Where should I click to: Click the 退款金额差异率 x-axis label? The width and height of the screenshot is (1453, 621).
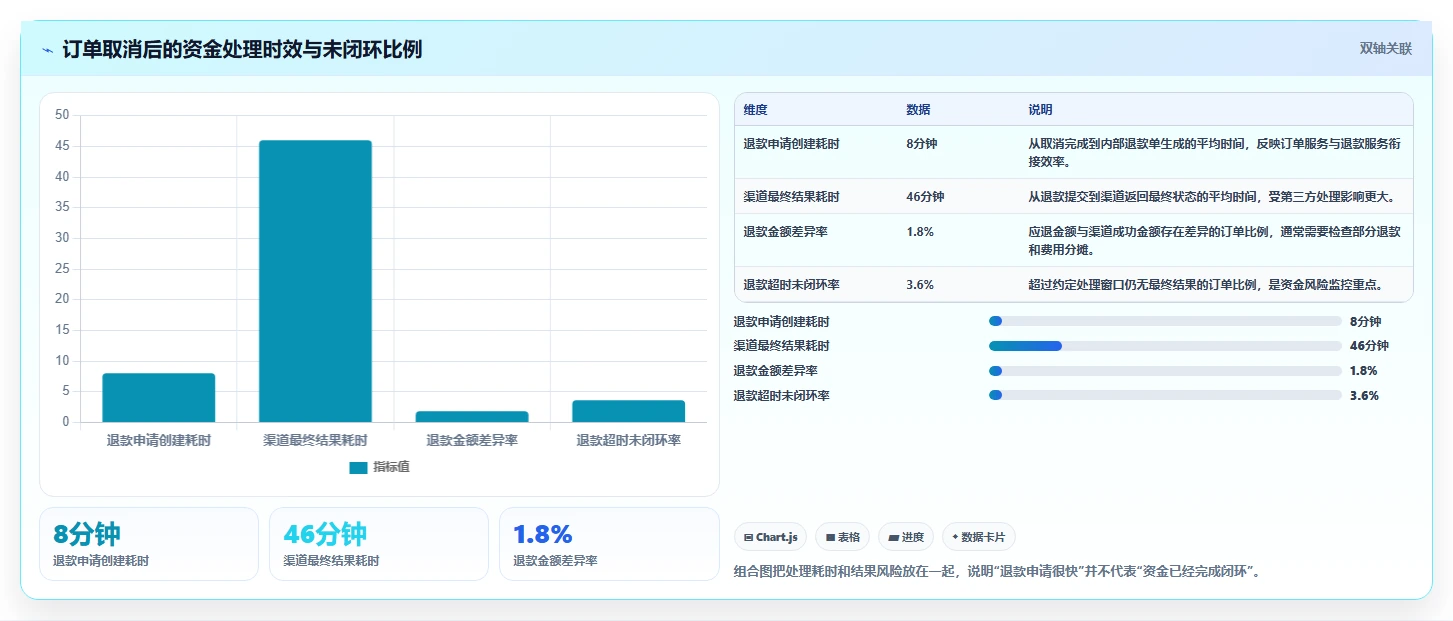click(472, 441)
